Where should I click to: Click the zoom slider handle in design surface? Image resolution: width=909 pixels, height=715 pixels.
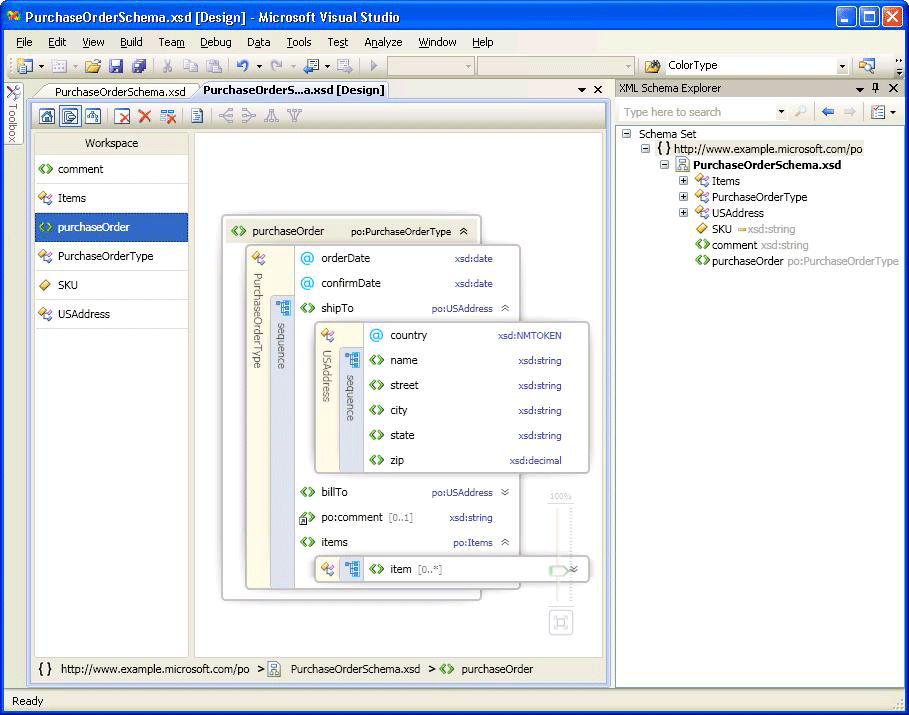[x=558, y=570]
